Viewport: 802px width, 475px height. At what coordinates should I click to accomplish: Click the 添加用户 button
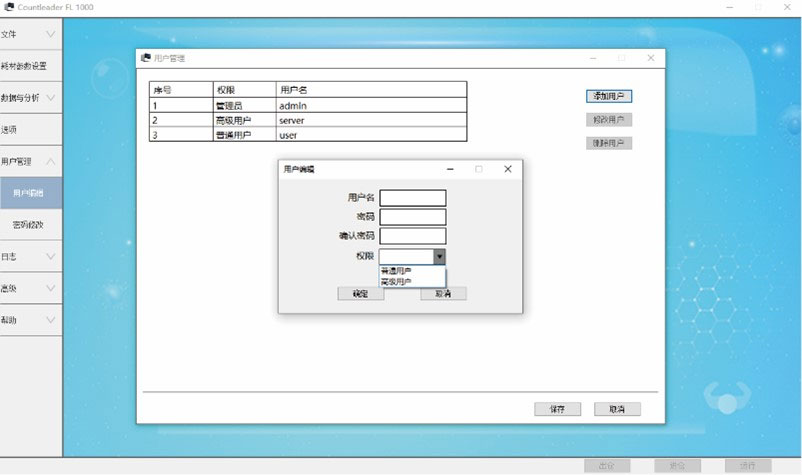click(x=608, y=96)
